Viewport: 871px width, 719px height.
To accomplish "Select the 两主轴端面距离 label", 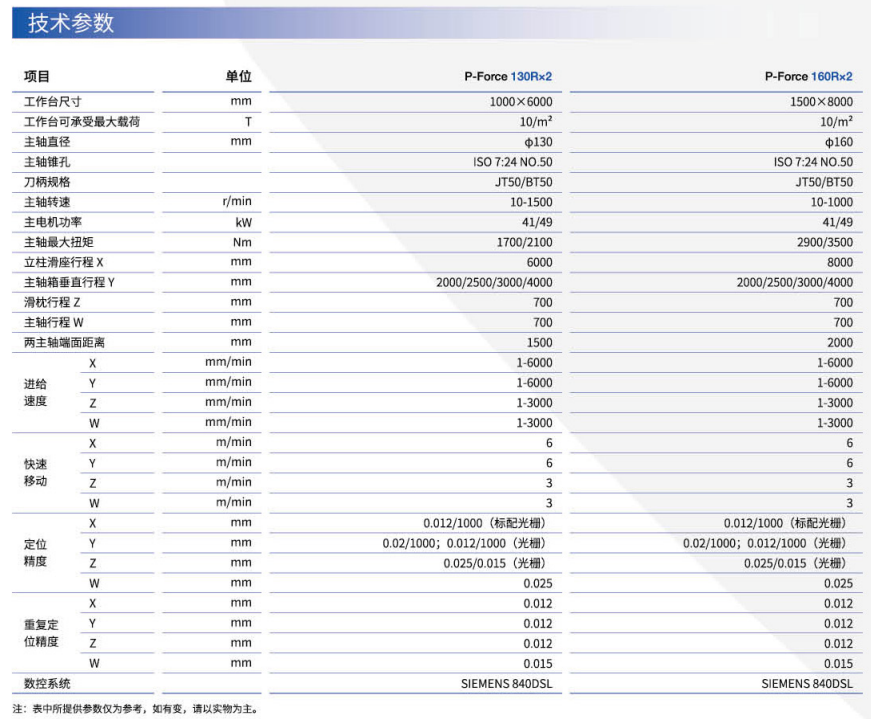I will pos(64,342).
